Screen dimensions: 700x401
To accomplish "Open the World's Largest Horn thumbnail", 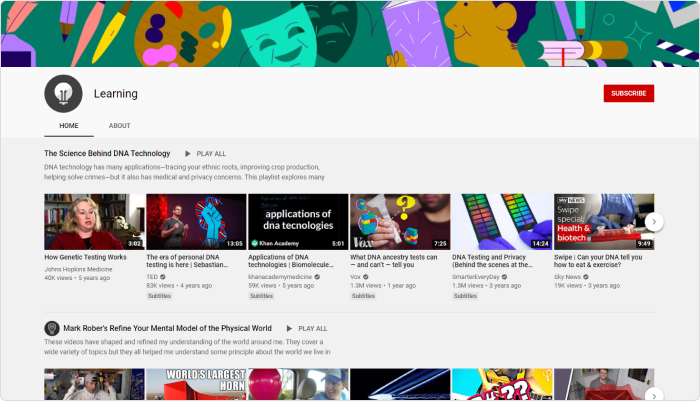I will point(196,384).
